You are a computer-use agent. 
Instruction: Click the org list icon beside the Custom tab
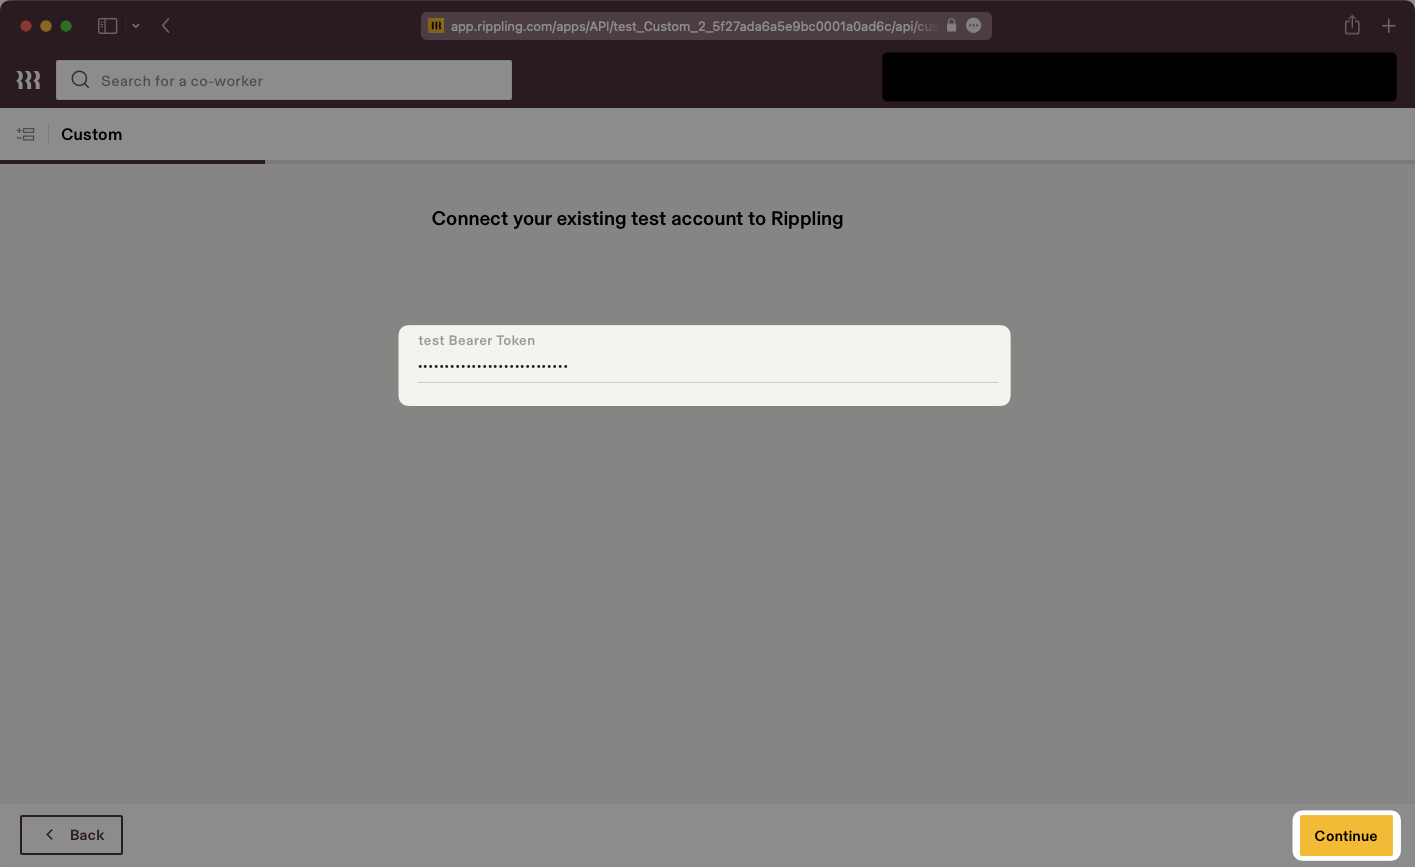(25, 133)
